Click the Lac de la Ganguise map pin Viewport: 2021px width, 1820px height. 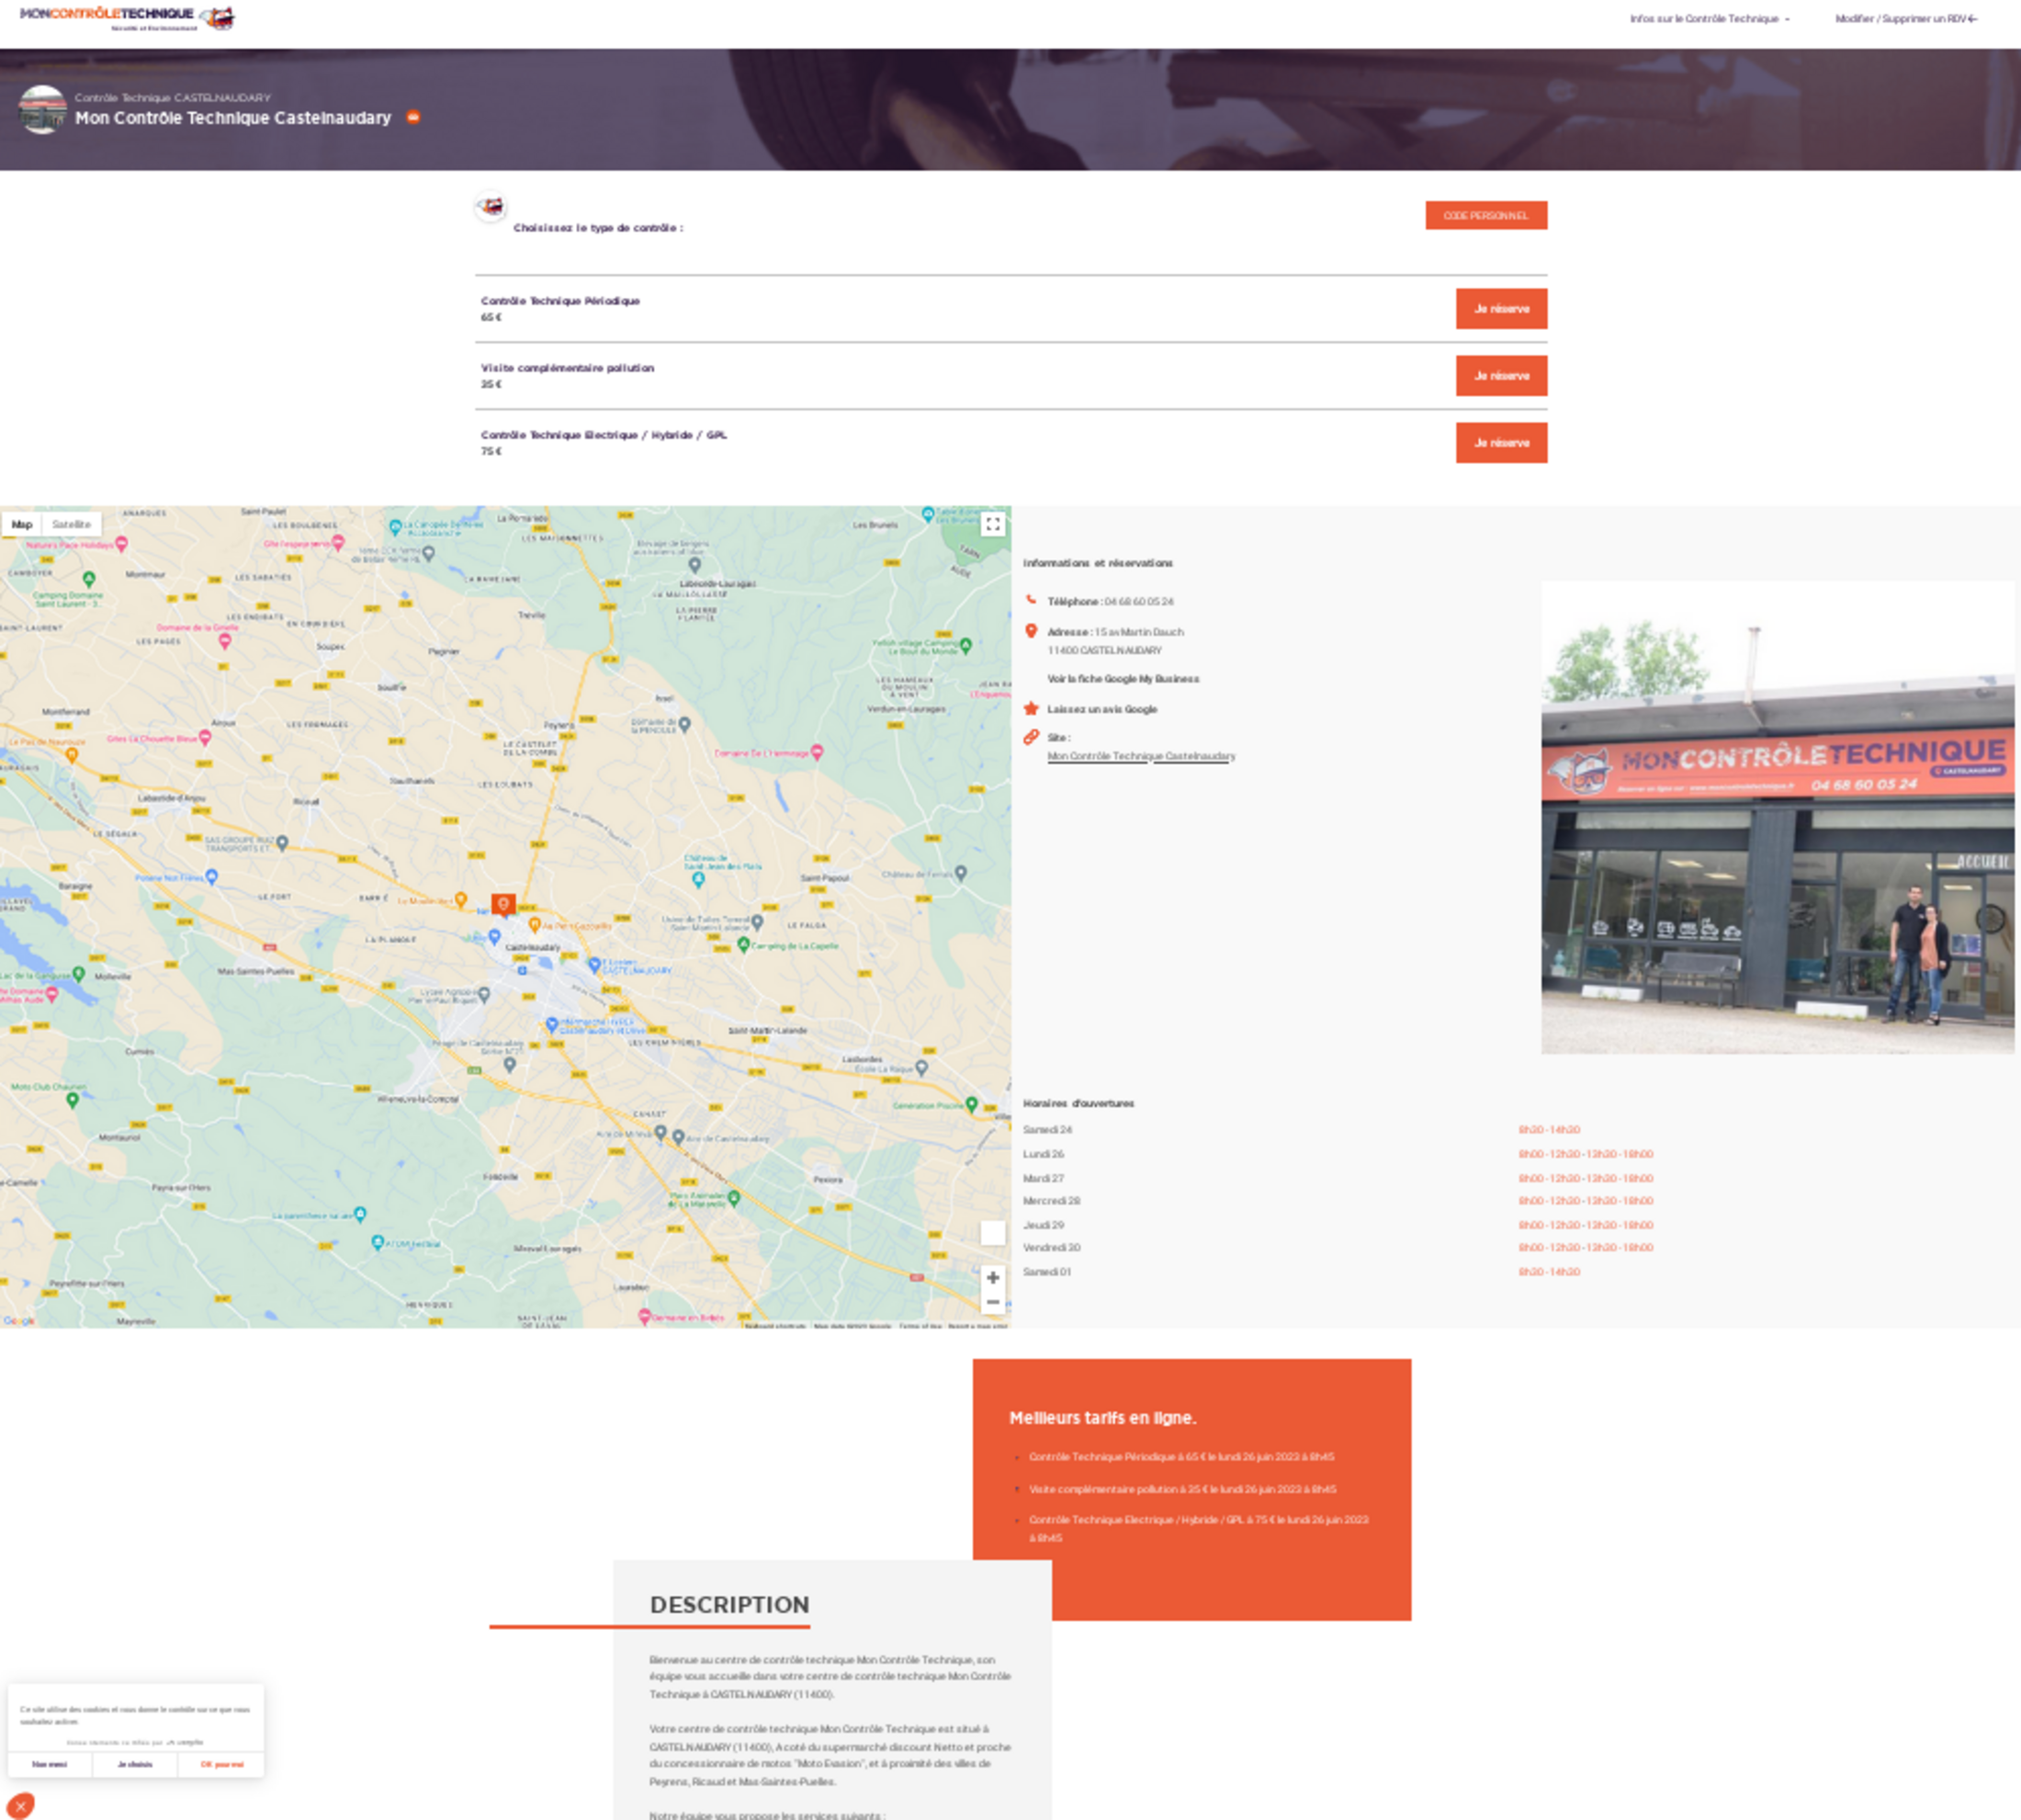[78, 973]
